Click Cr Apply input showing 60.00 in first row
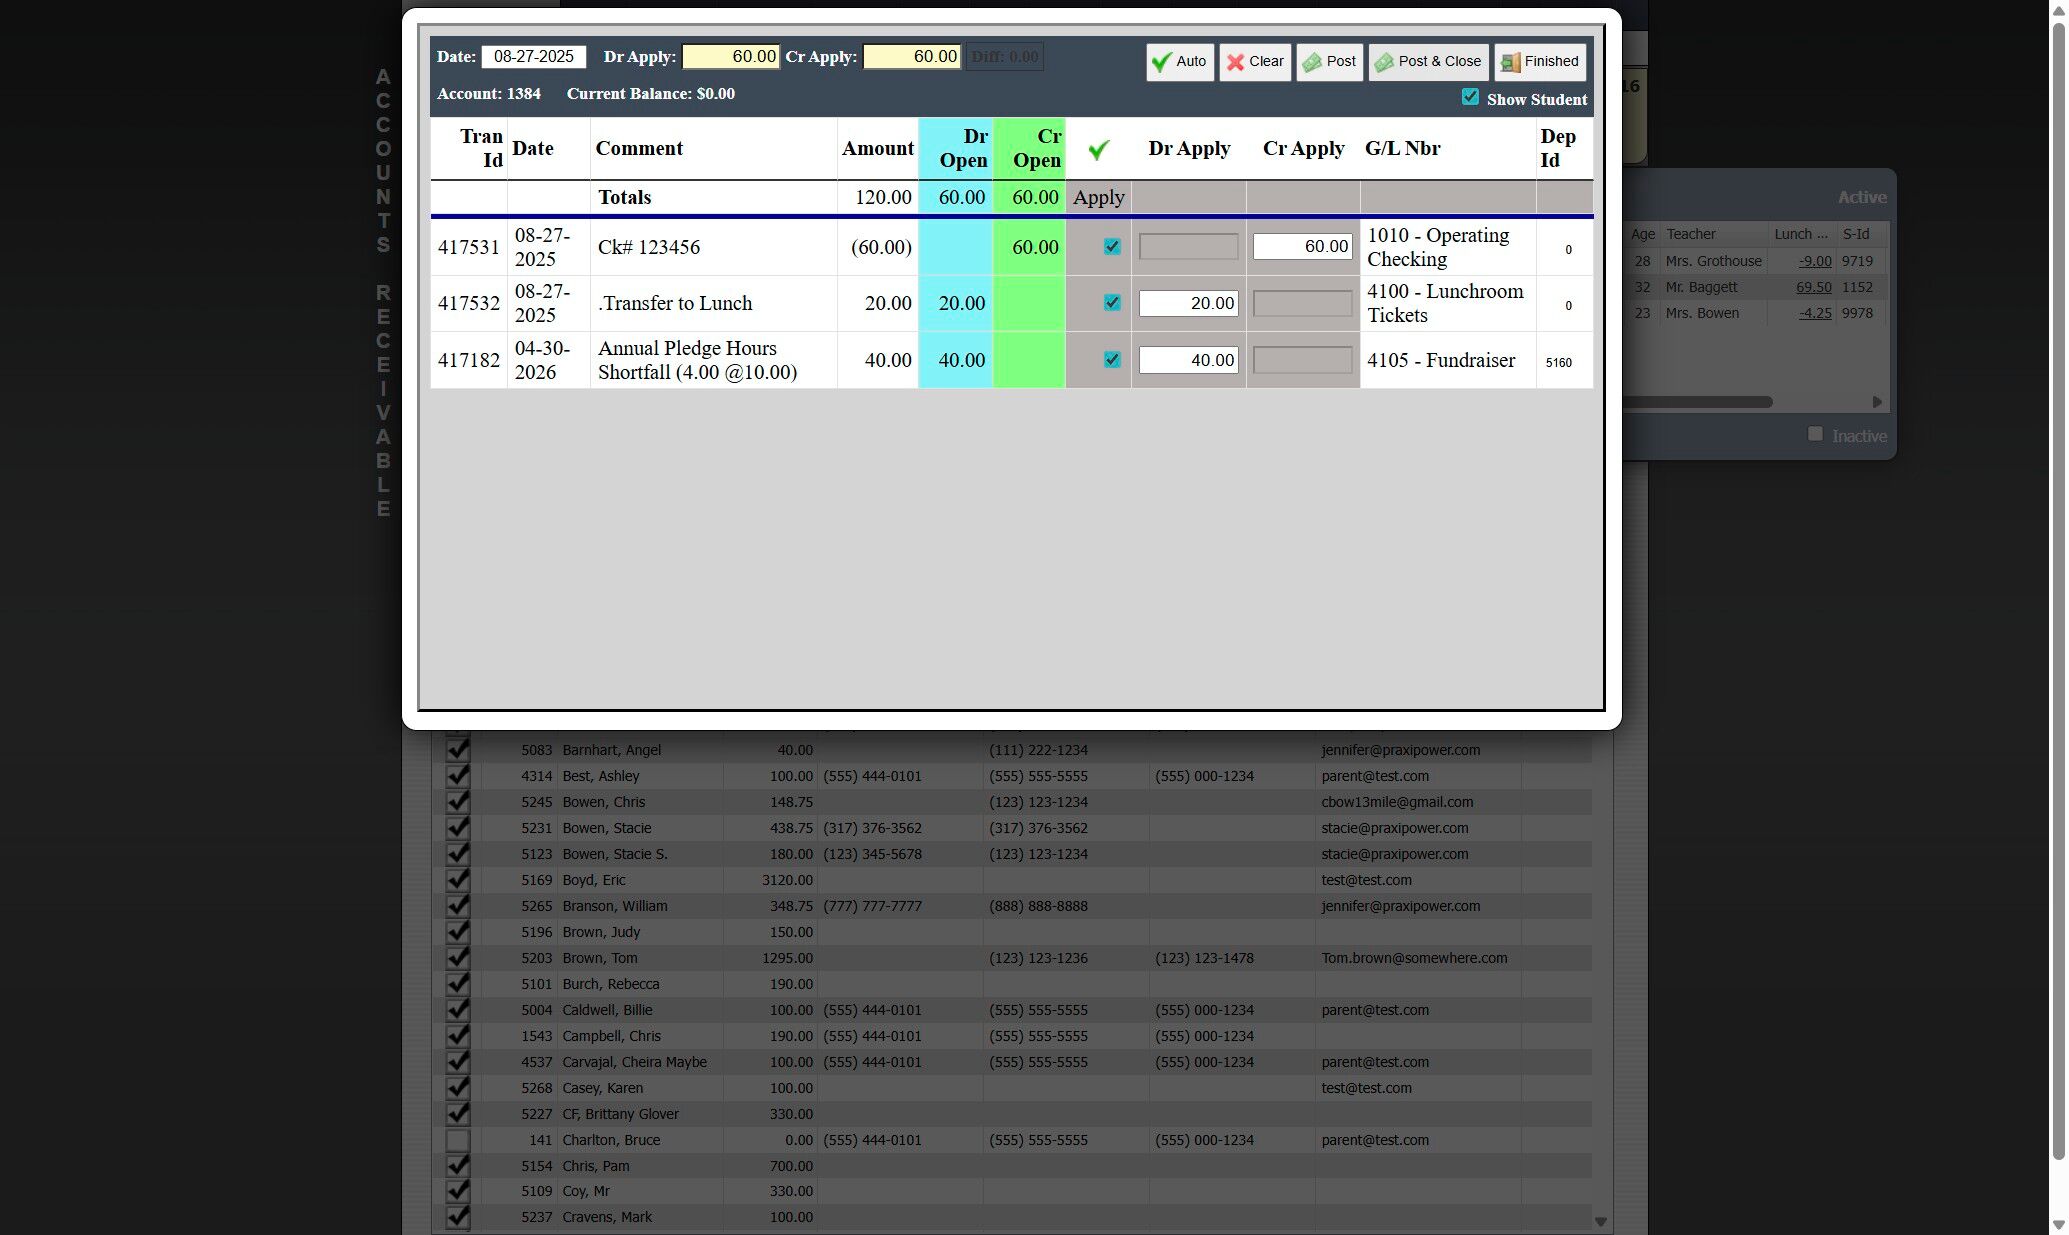 pos(1302,247)
